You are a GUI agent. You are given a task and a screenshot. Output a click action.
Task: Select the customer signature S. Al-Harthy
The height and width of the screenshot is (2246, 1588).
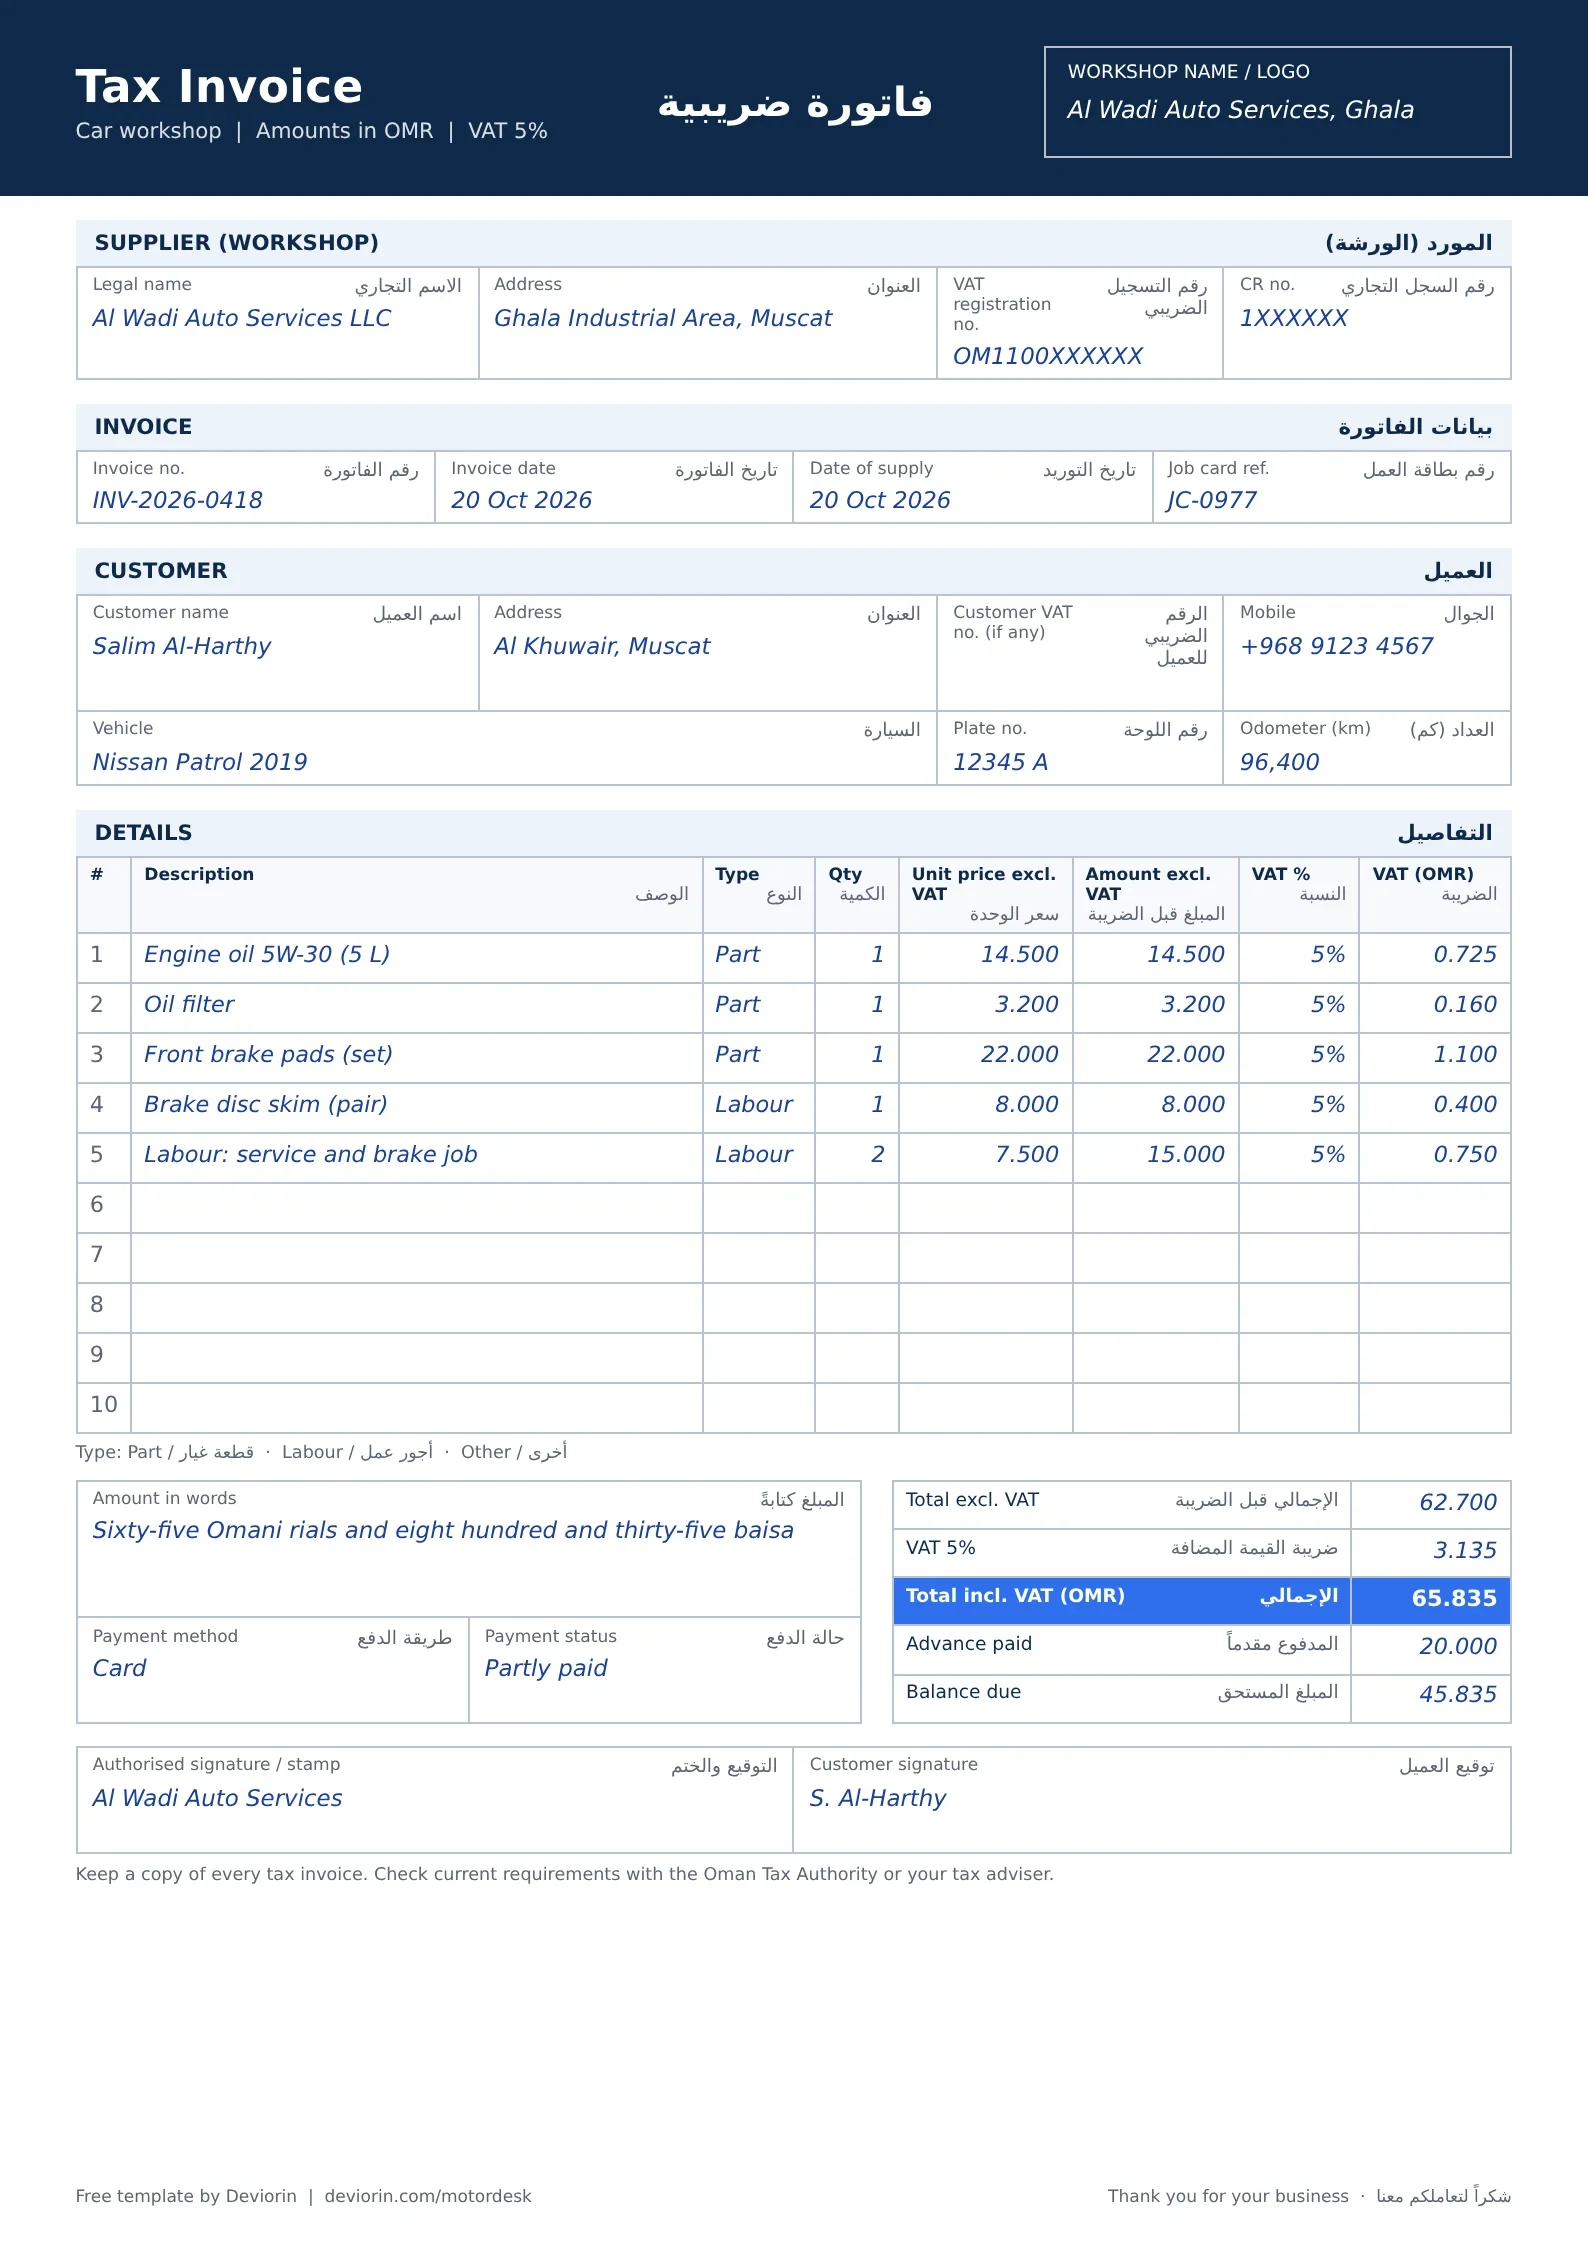(x=877, y=1798)
